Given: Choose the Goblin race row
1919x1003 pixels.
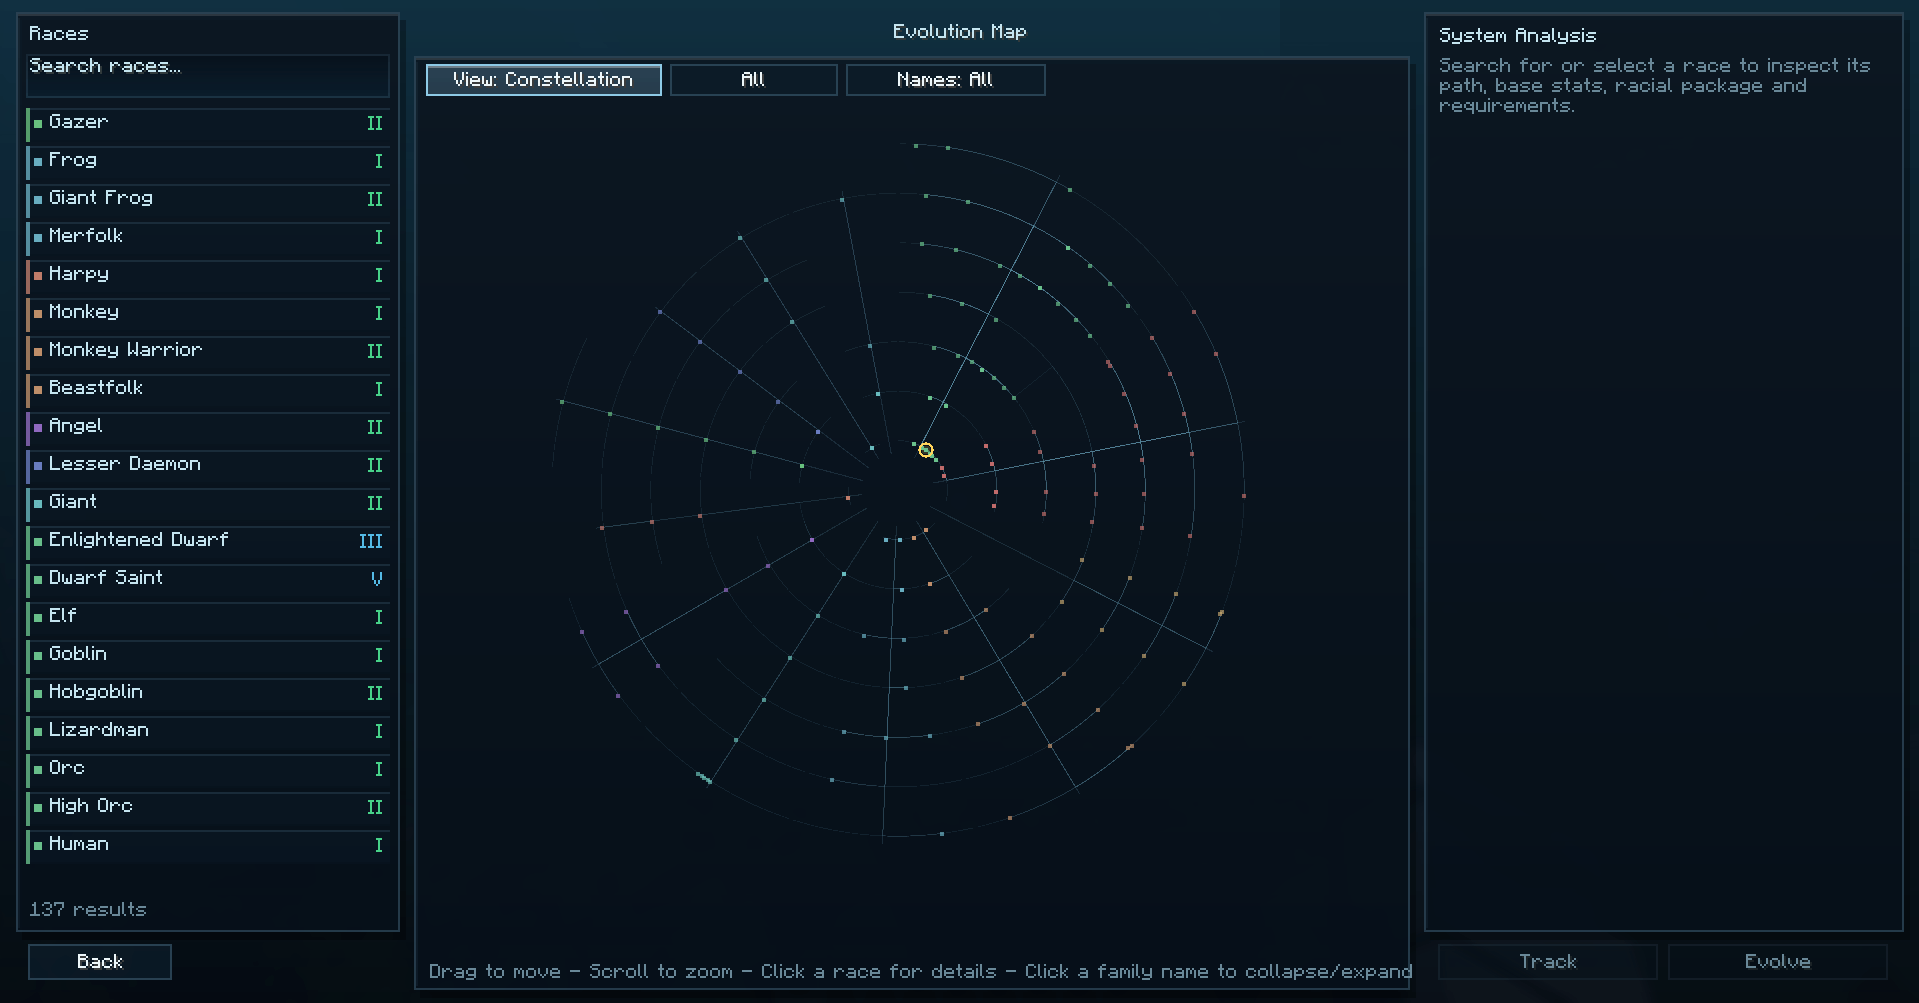Looking at the screenshot, I should pyautogui.click(x=208, y=655).
